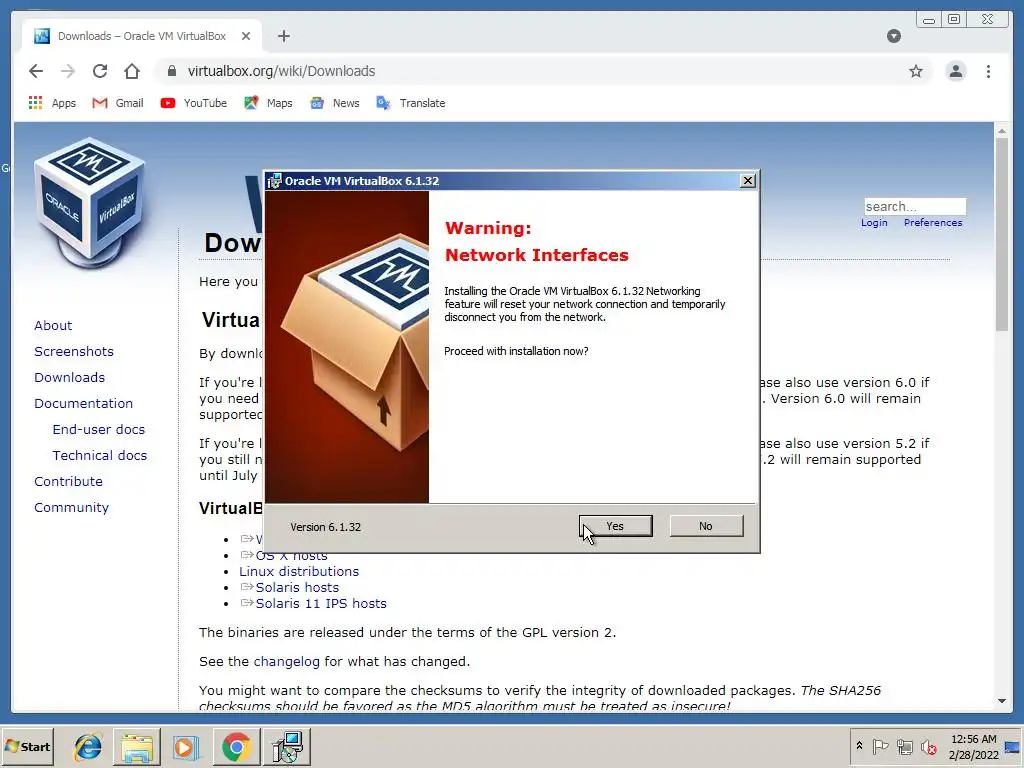Decline installation with the No button

(x=706, y=526)
